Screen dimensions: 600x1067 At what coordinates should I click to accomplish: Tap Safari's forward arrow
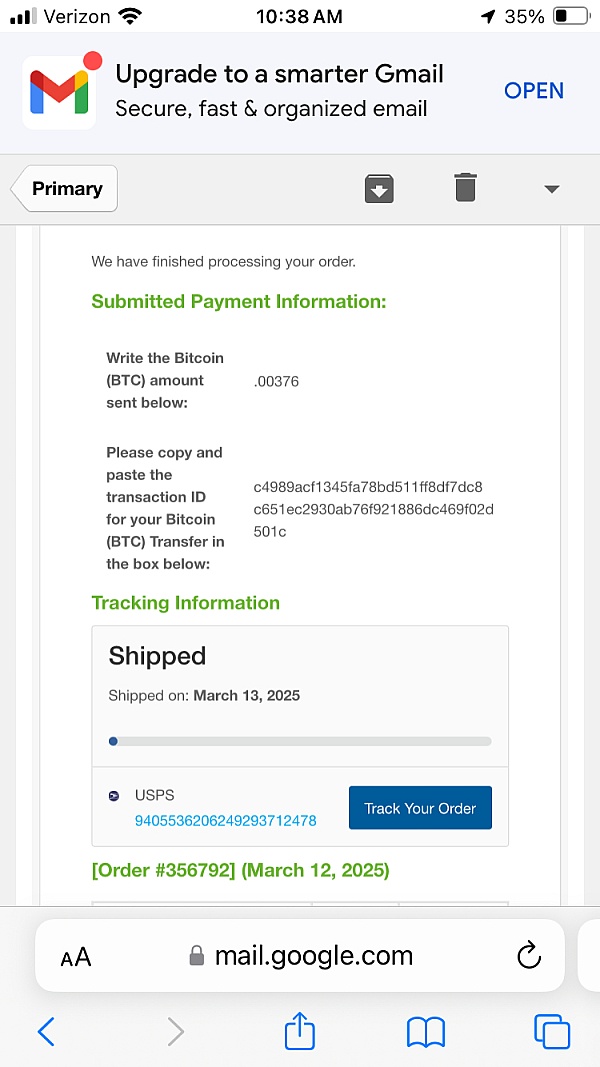click(x=175, y=1031)
